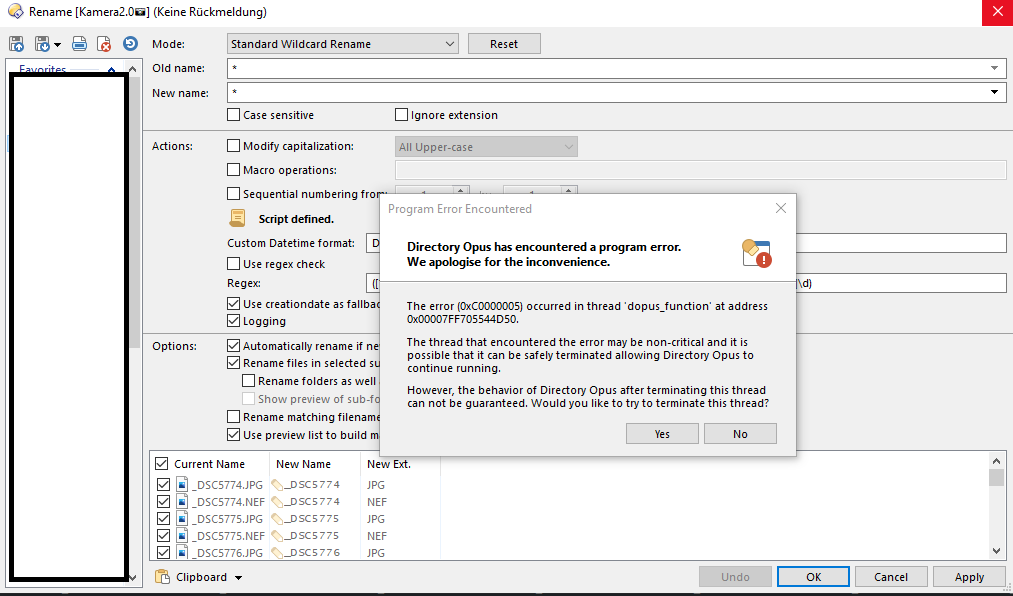
Task: Toggle the Current Name header select-all checkbox
Action: (x=162, y=464)
